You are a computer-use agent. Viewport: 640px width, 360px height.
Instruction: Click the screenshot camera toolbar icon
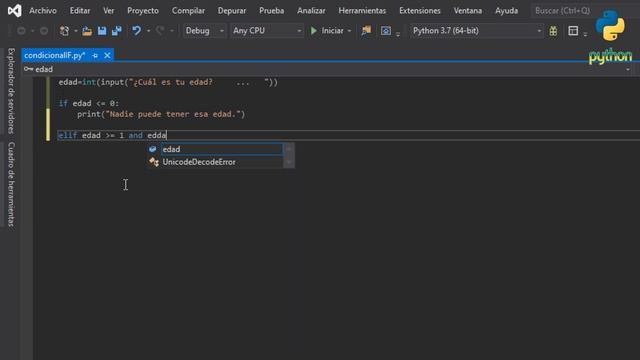tap(386, 31)
